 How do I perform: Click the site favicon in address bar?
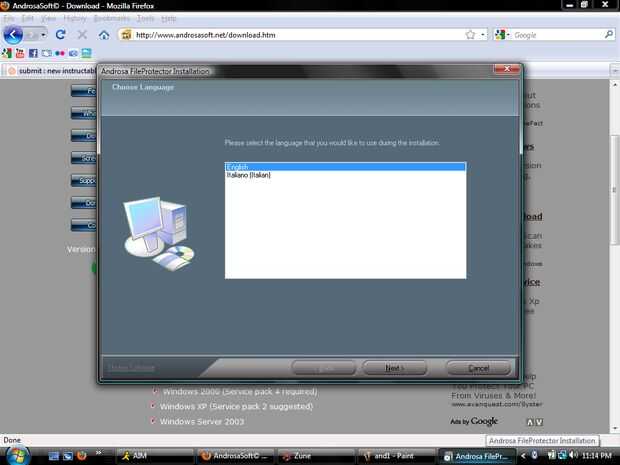pyautogui.click(x=126, y=35)
